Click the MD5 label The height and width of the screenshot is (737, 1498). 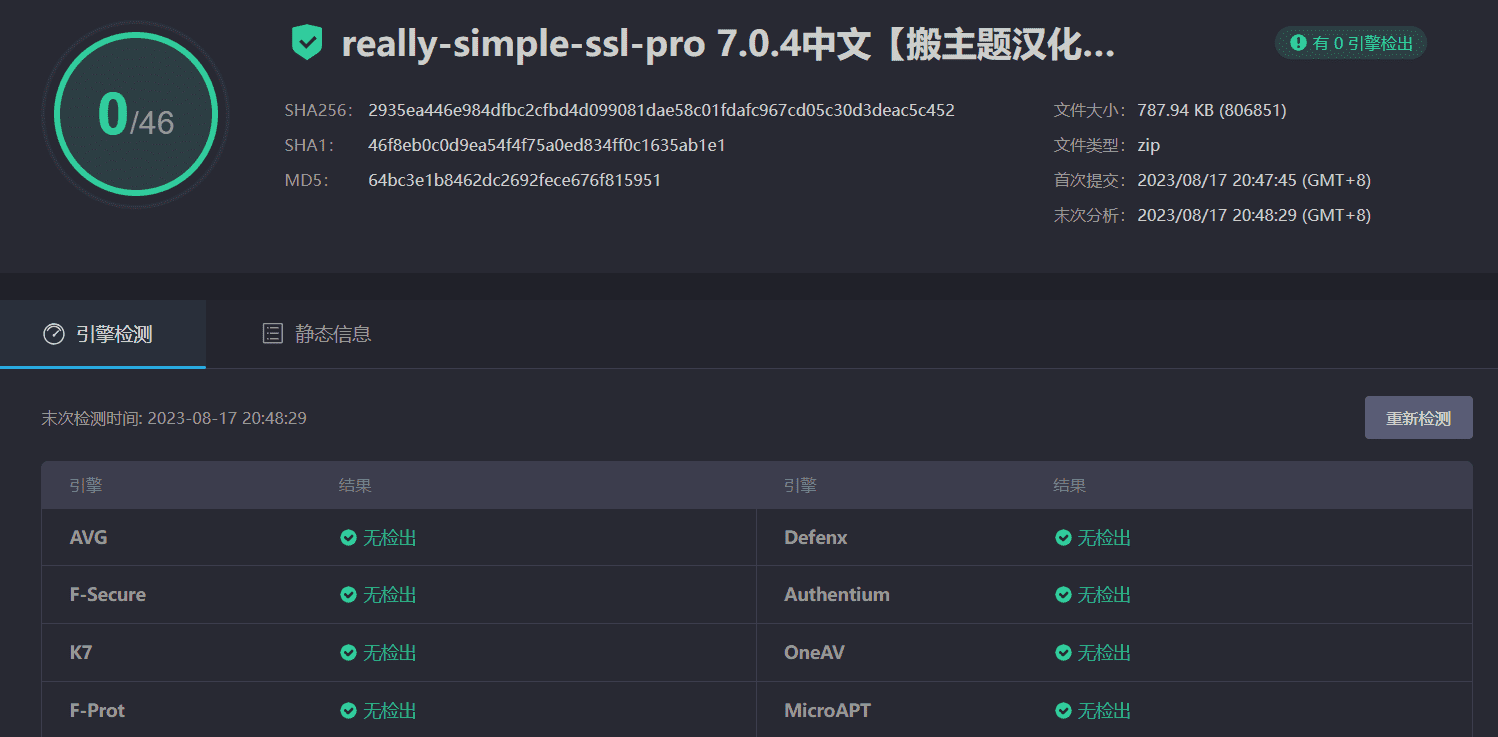coord(306,180)
